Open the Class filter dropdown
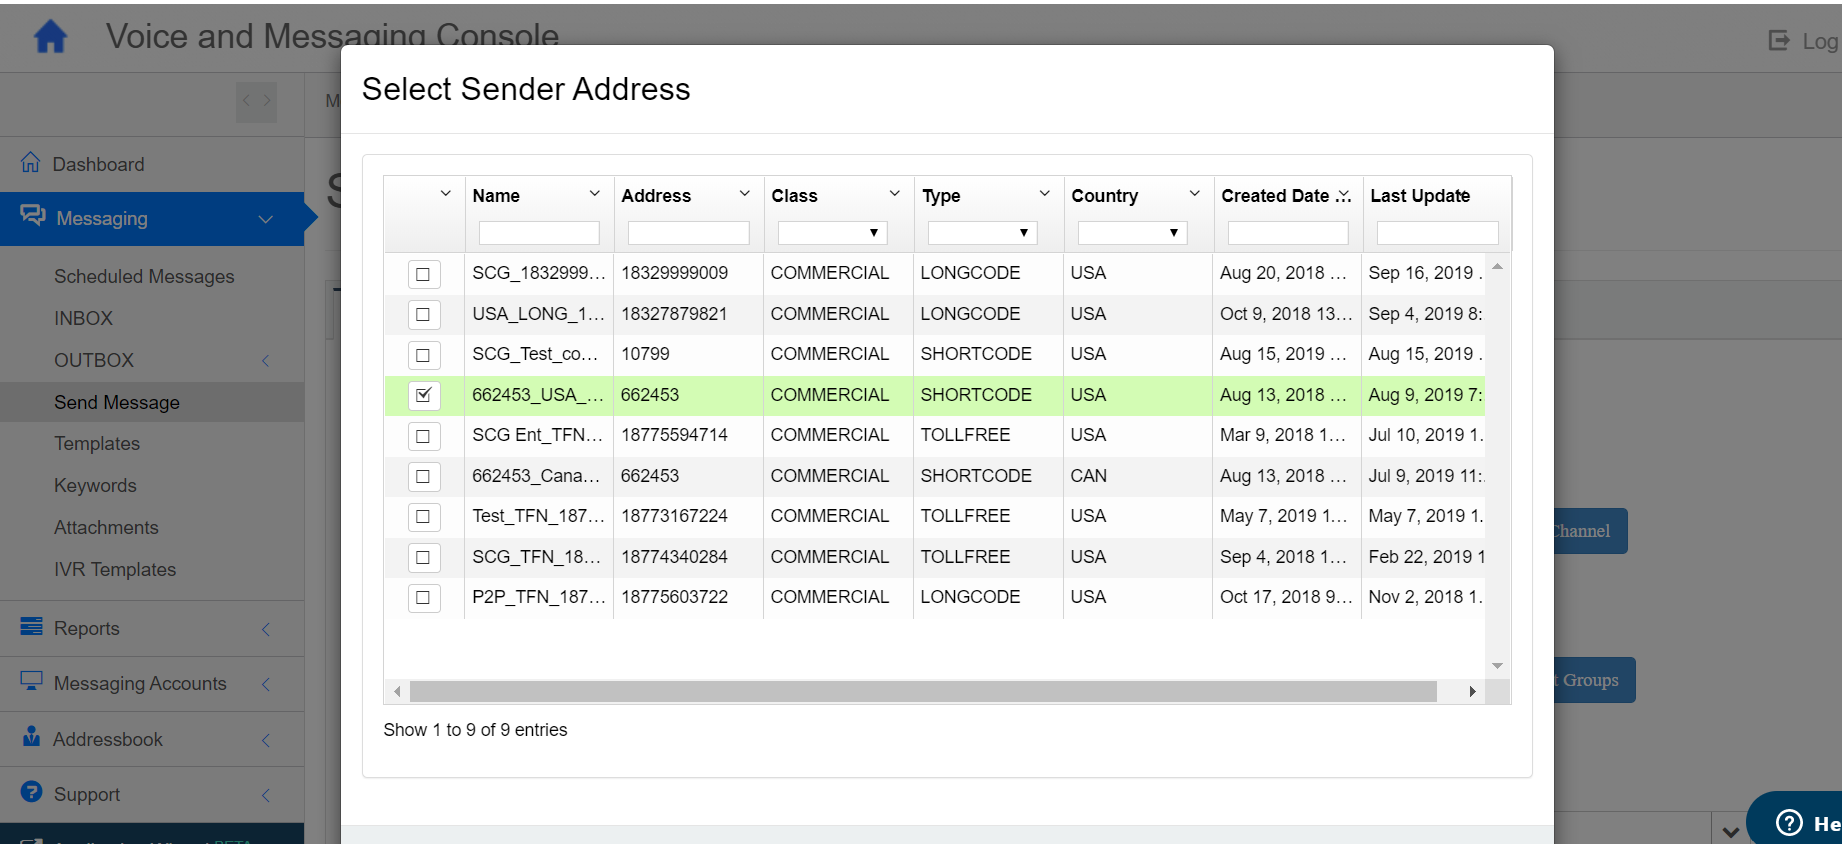 (x=832, y=233)
